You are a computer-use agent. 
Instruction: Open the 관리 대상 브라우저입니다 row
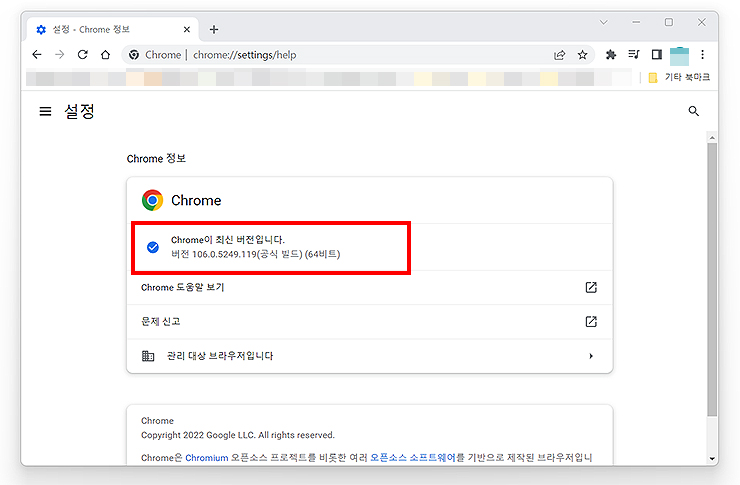(370, 356)
